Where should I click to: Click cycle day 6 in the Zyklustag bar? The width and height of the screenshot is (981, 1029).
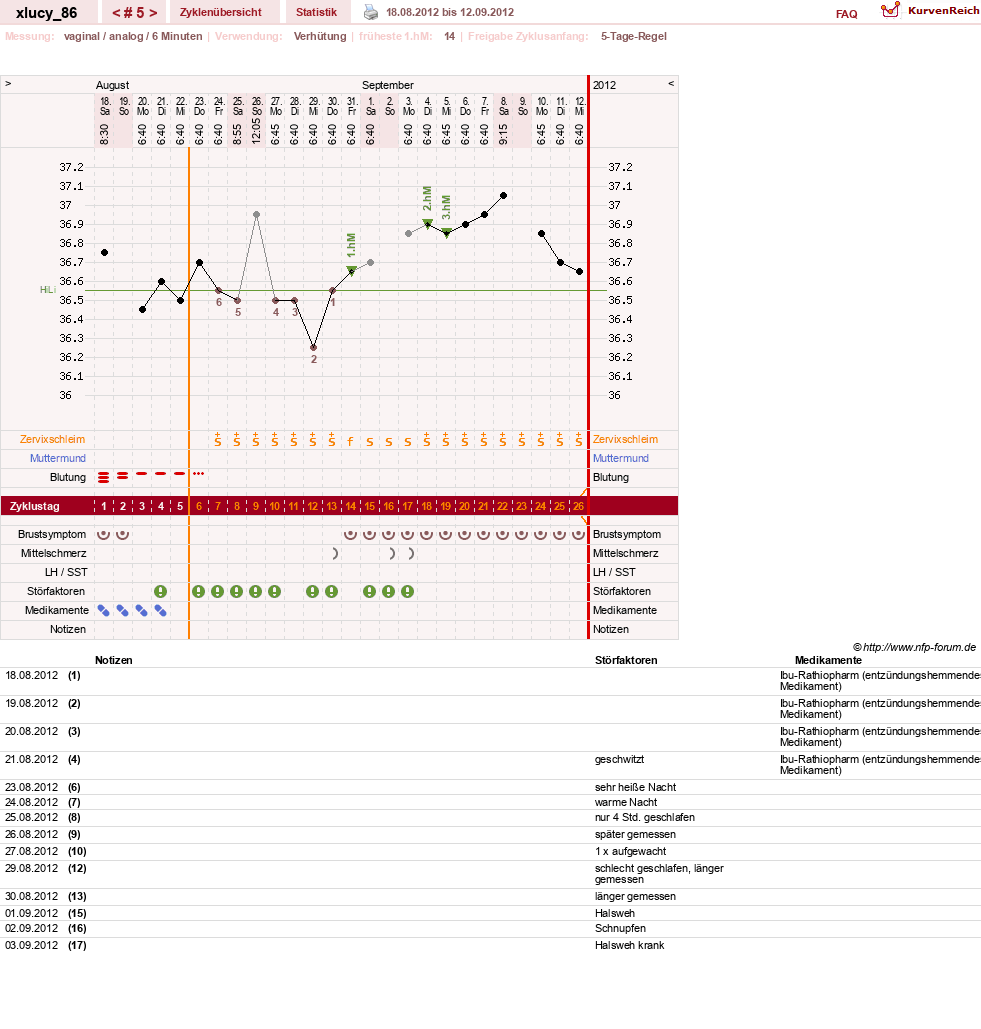(x=199, y=506)
